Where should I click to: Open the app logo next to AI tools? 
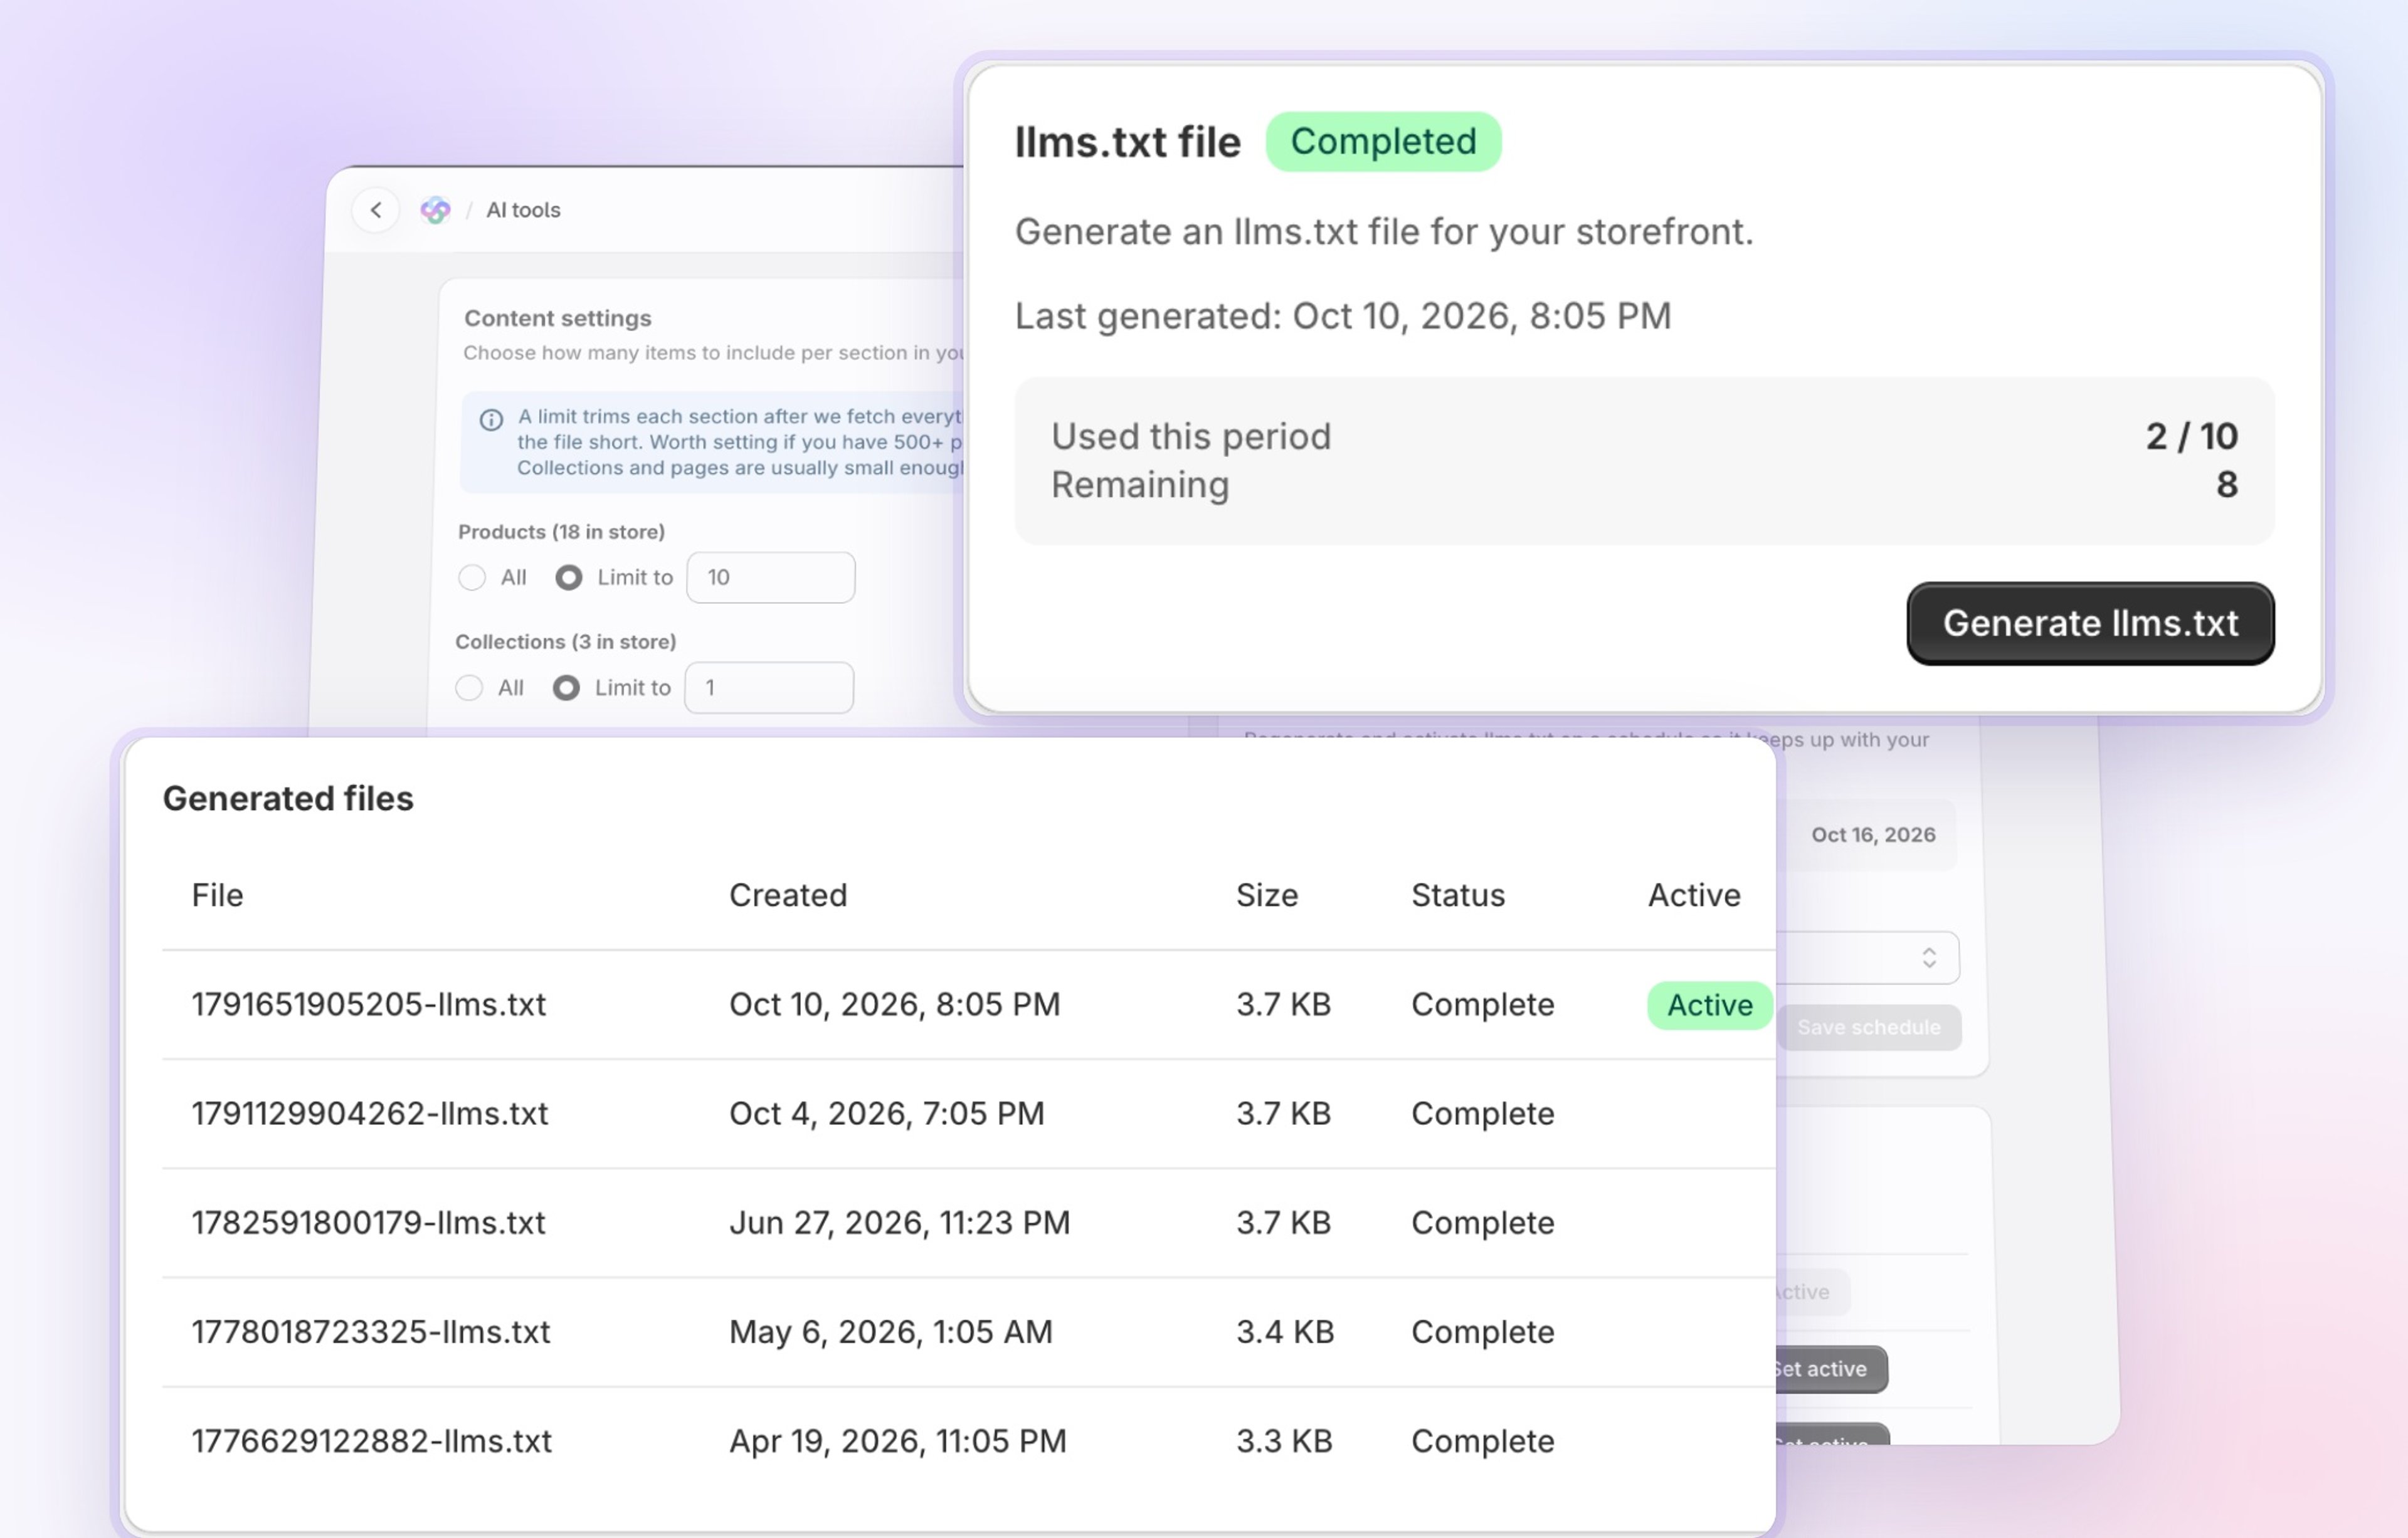pyautogui.click(x=435, y=210)
